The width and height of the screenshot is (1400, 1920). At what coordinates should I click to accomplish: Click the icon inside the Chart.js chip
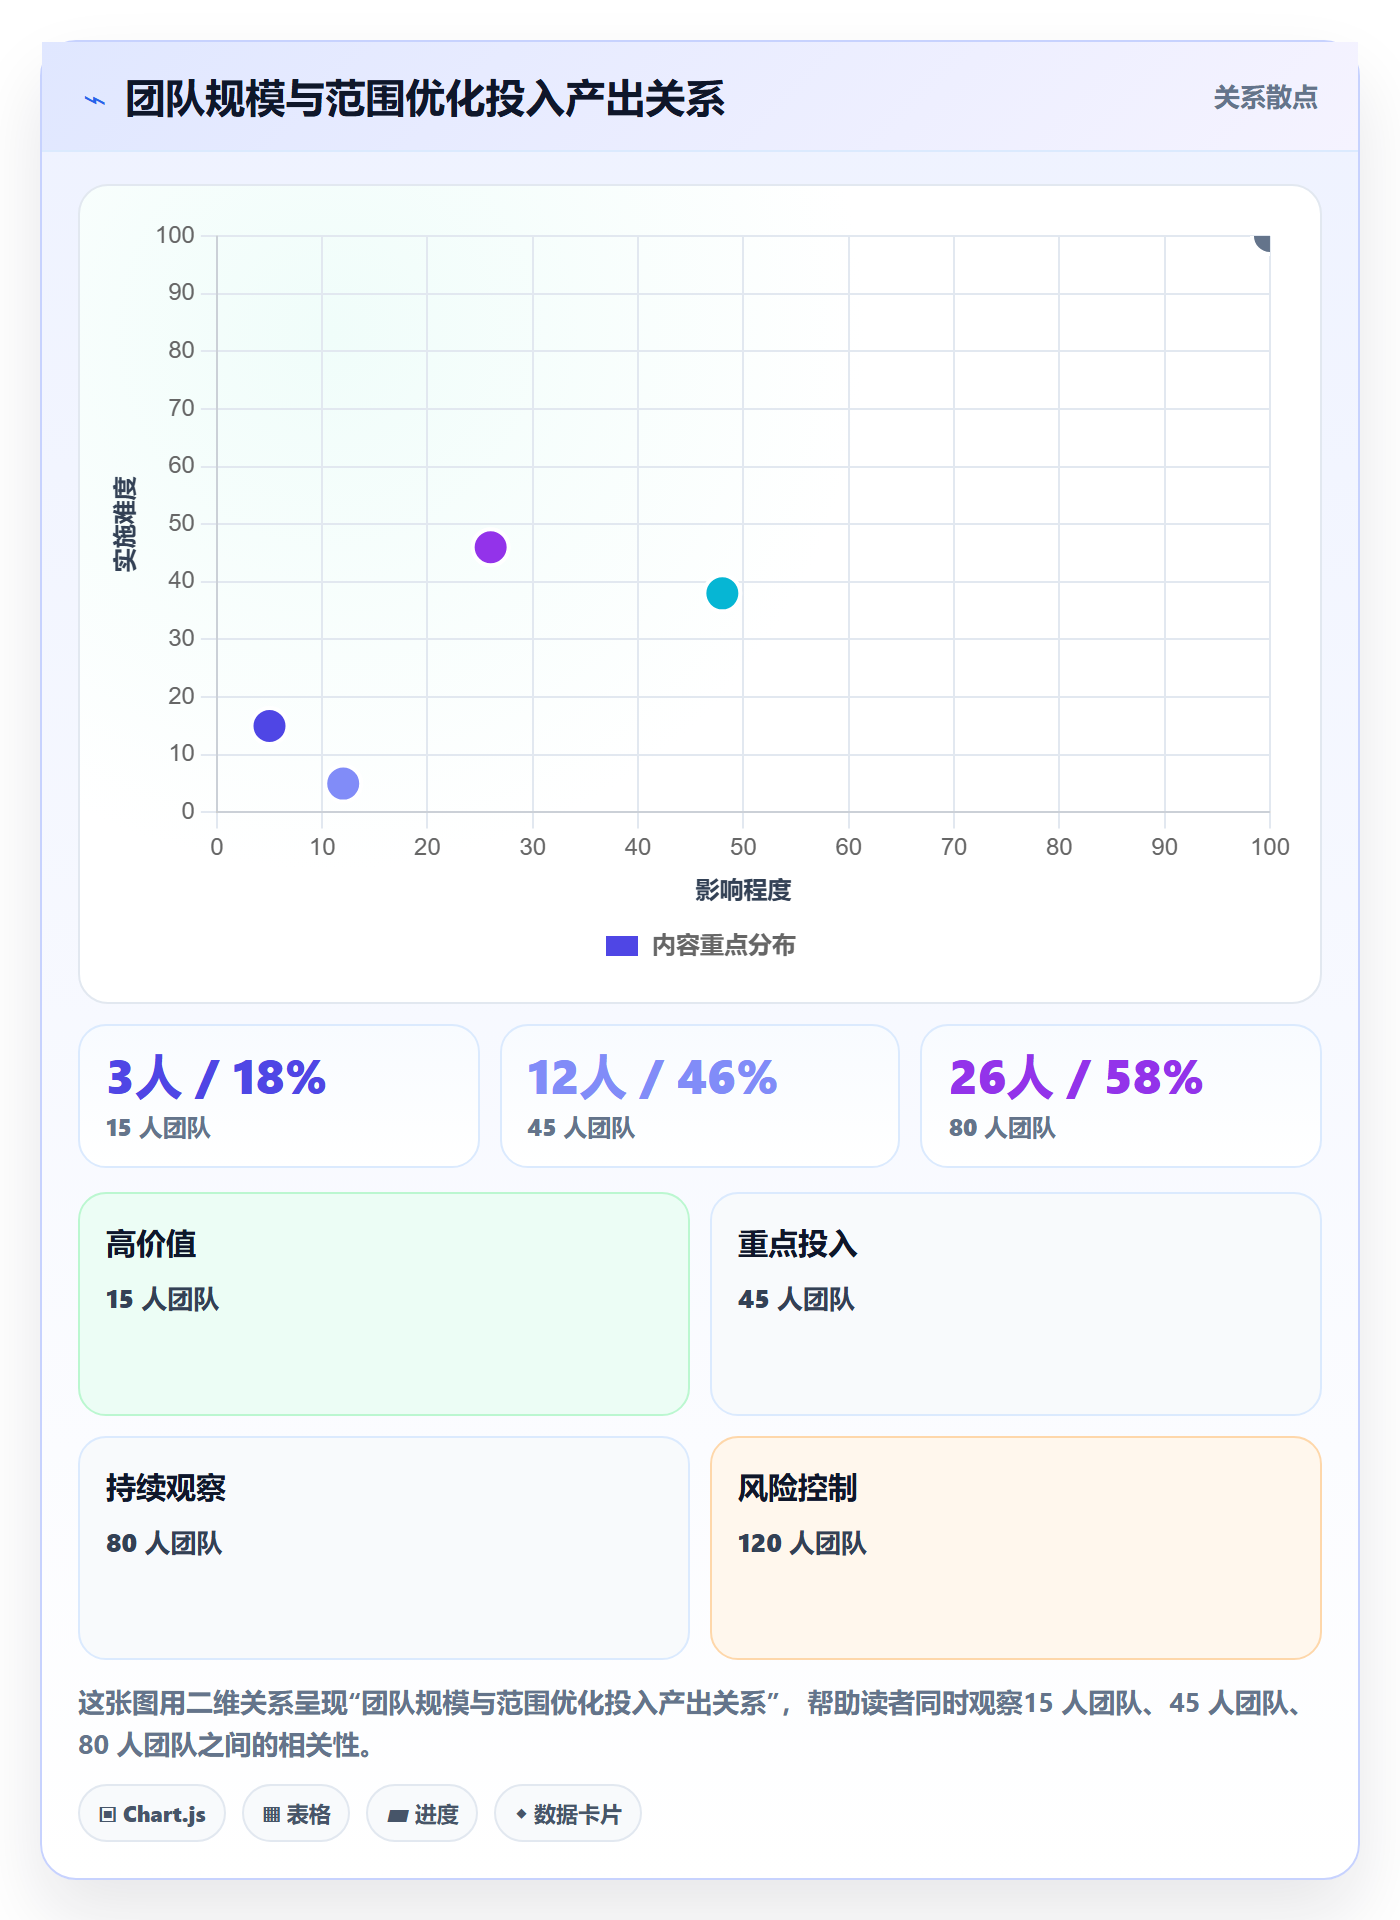click(108, 1815)
